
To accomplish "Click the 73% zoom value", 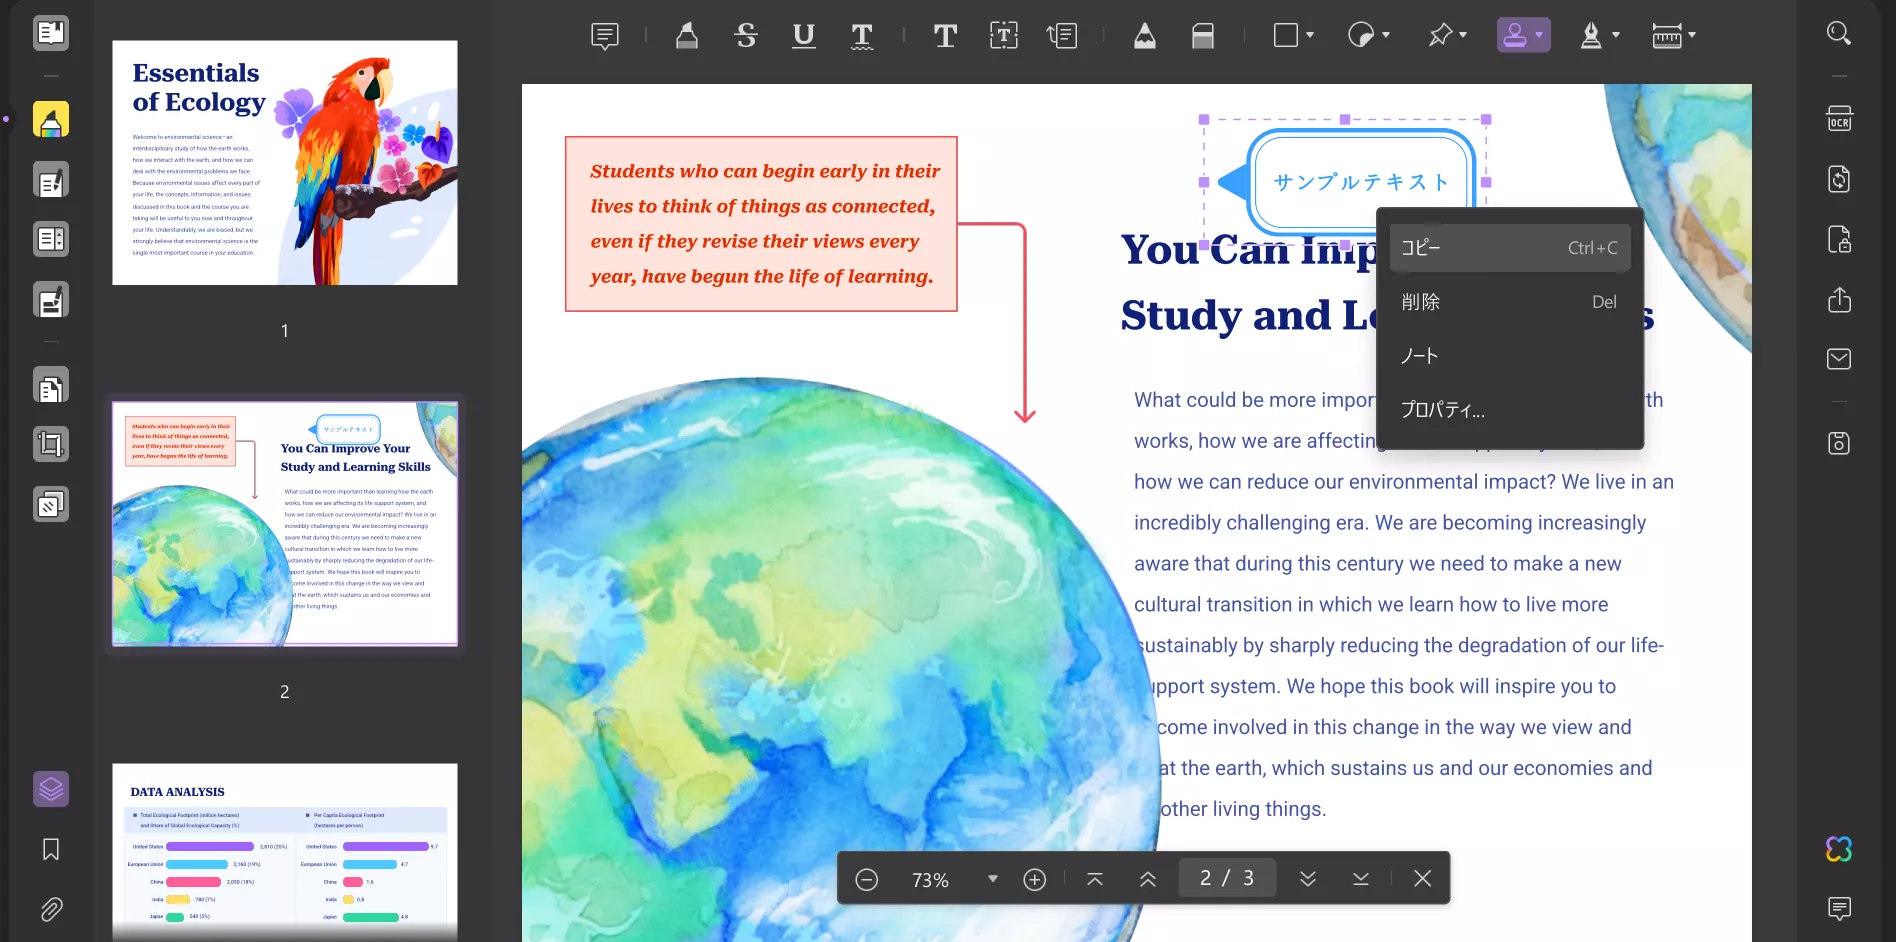I will tap(930, 880).
